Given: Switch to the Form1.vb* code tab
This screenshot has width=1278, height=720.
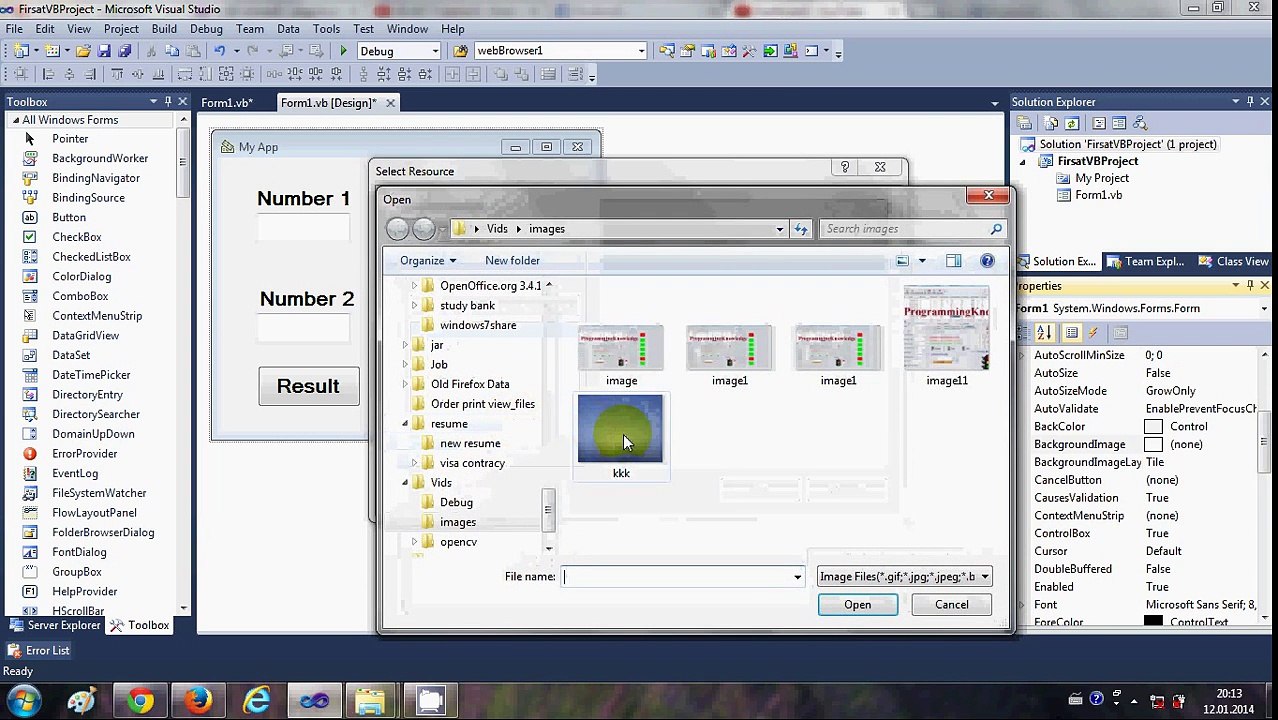Looking at the screenshot, I should [x=227, y=103].
